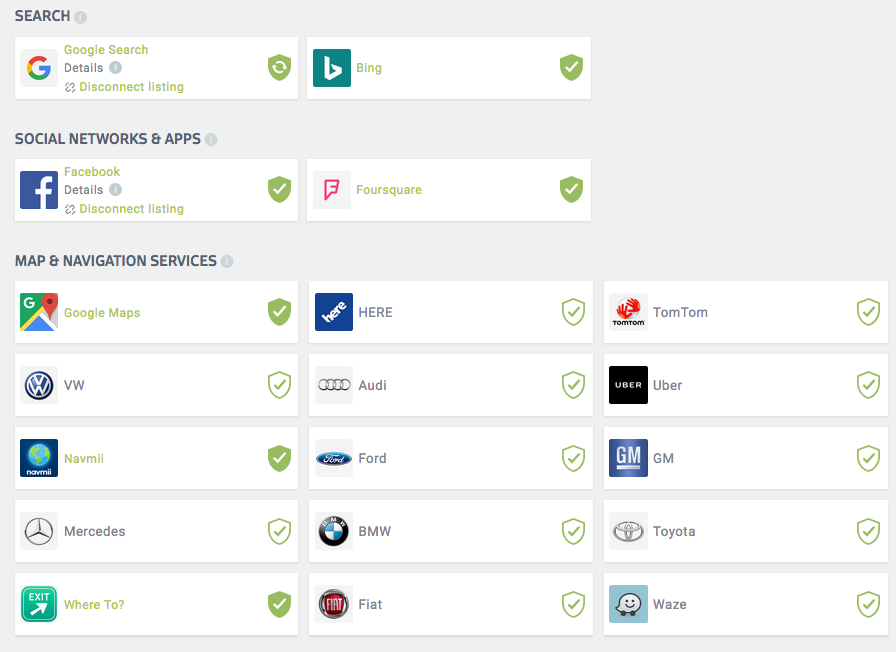The image size is (896, 652).
Task: Click the Details label under Facebook
Action: [83, 190]
